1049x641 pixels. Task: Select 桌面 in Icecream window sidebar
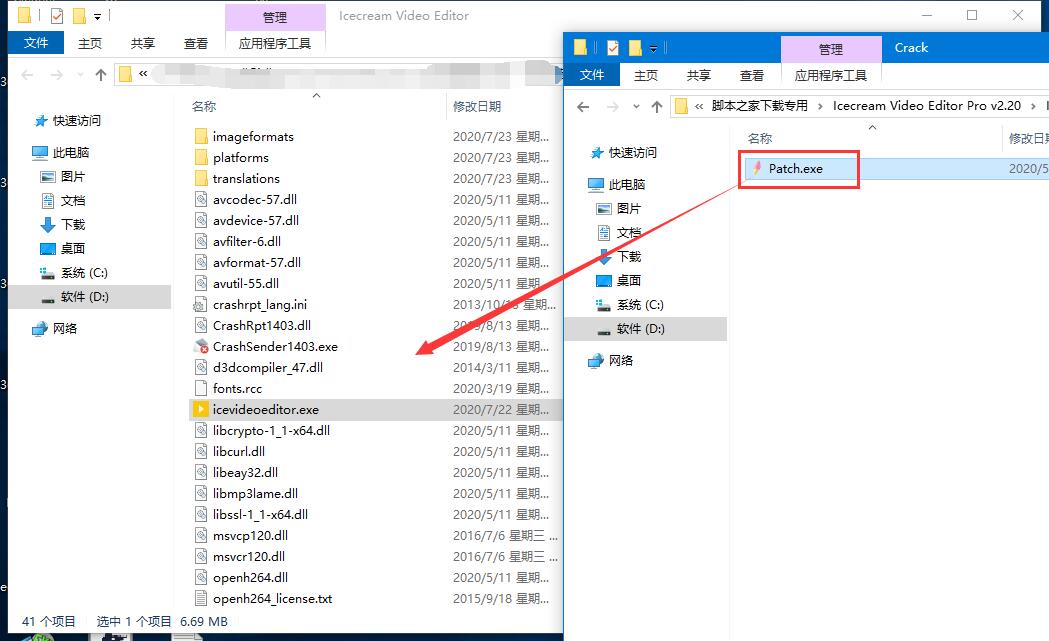click(x=73, y=249)
